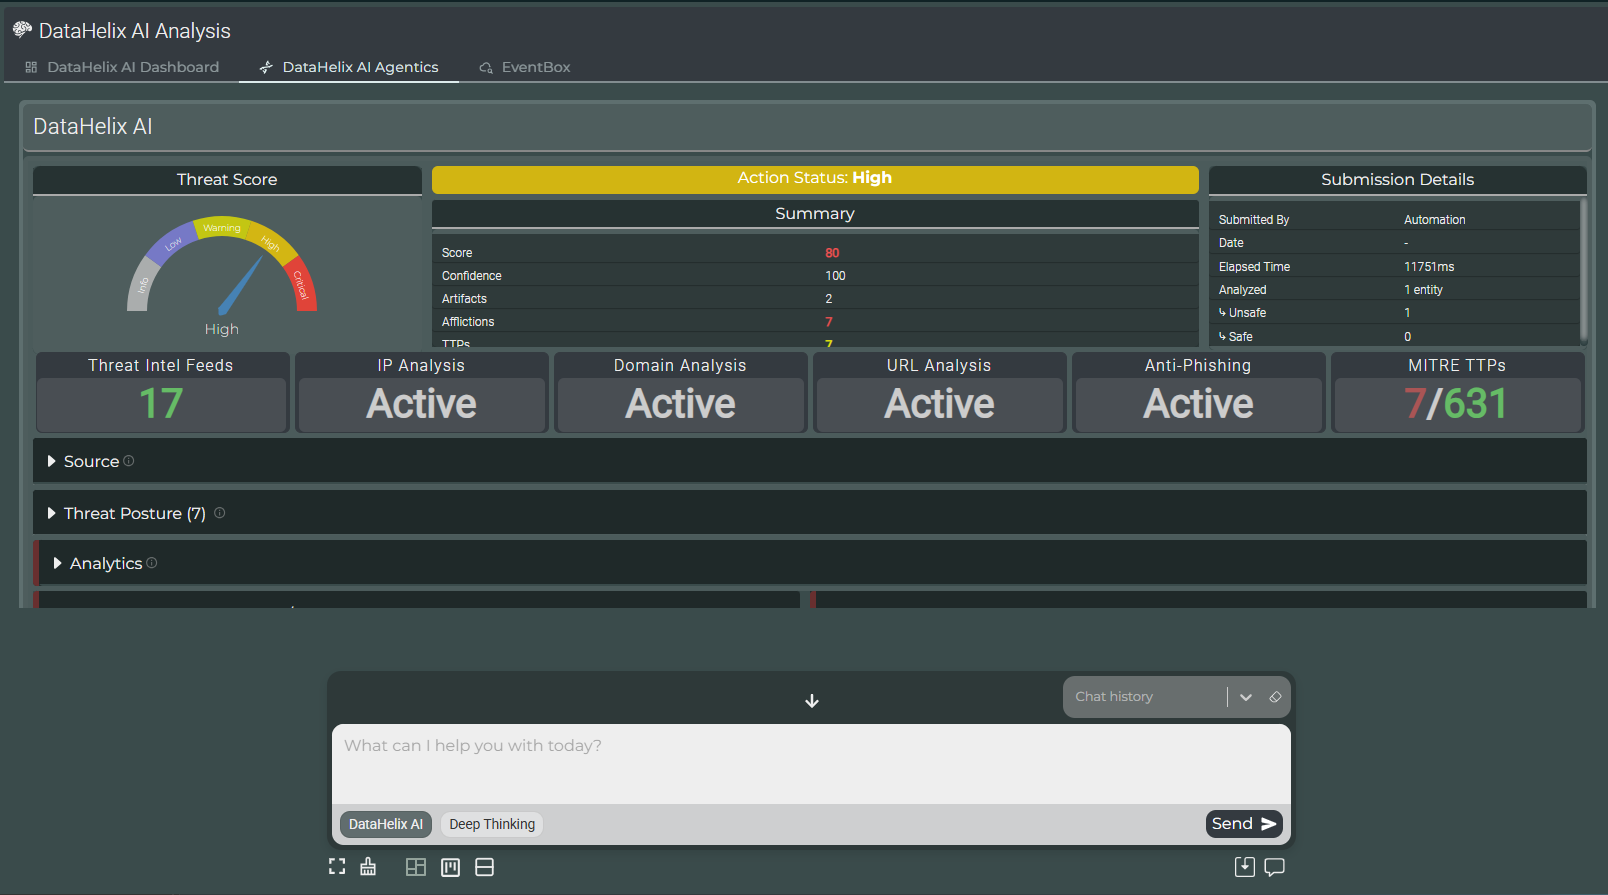The height and width of the screenshot is (895, 1608).
Task: Switch to DataHelix AI Dashboard tab
Action: 122,67
